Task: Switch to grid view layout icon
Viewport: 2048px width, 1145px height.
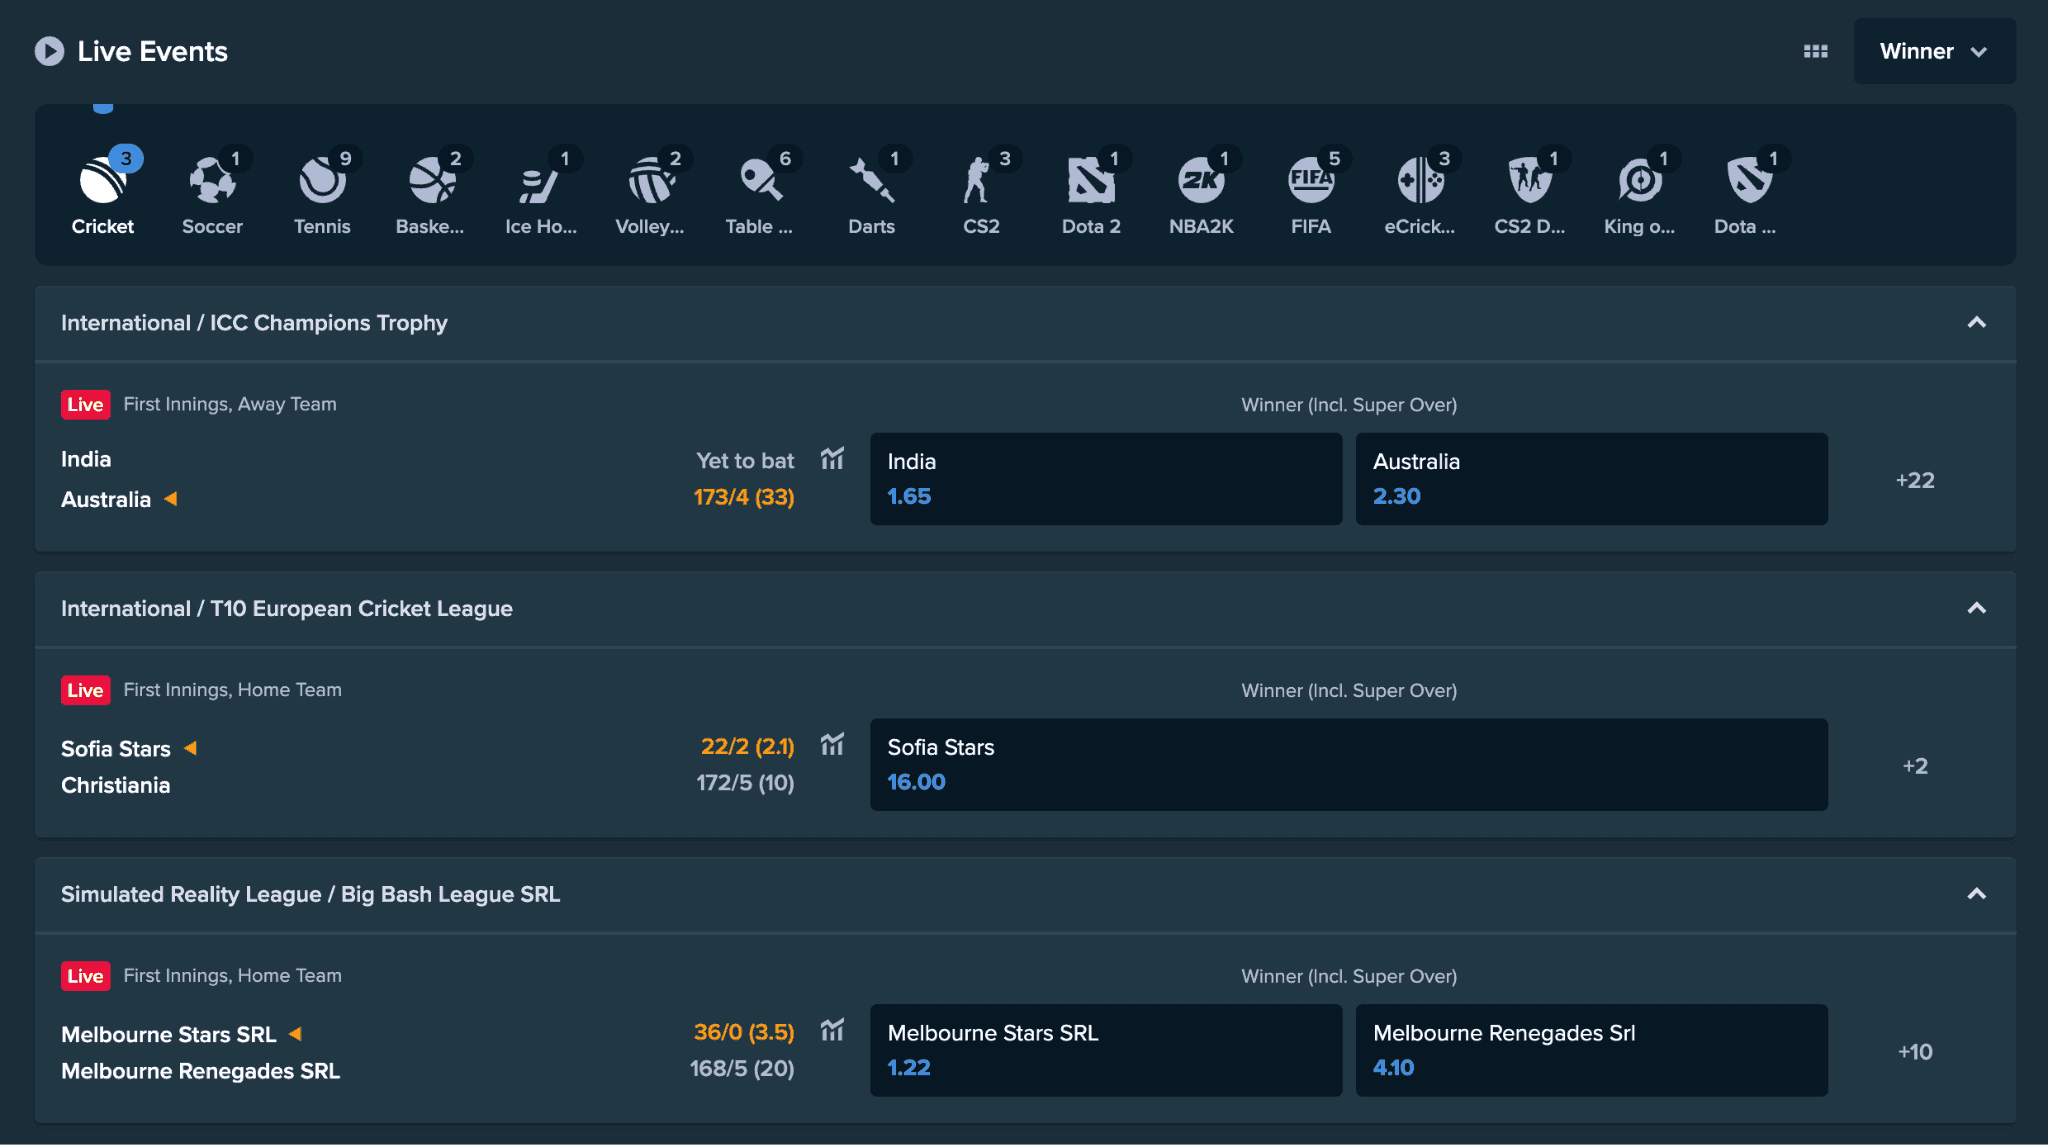Action: 1816,51
